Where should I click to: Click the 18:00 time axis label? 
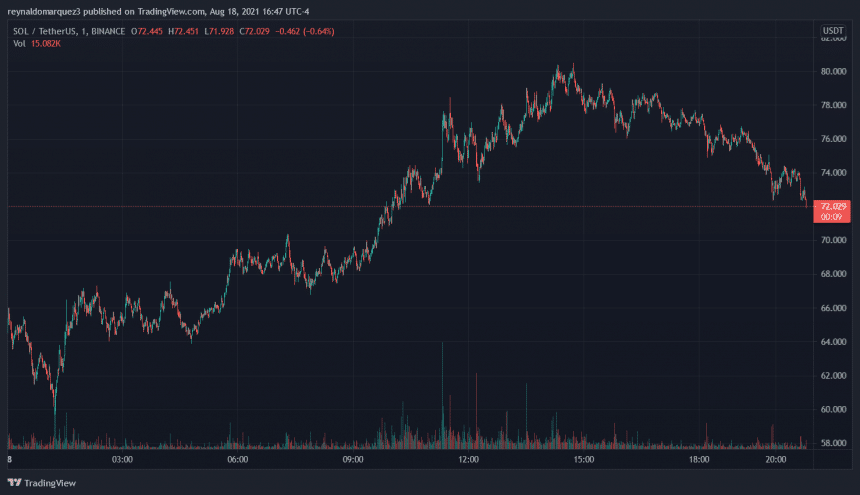point(699,460)
